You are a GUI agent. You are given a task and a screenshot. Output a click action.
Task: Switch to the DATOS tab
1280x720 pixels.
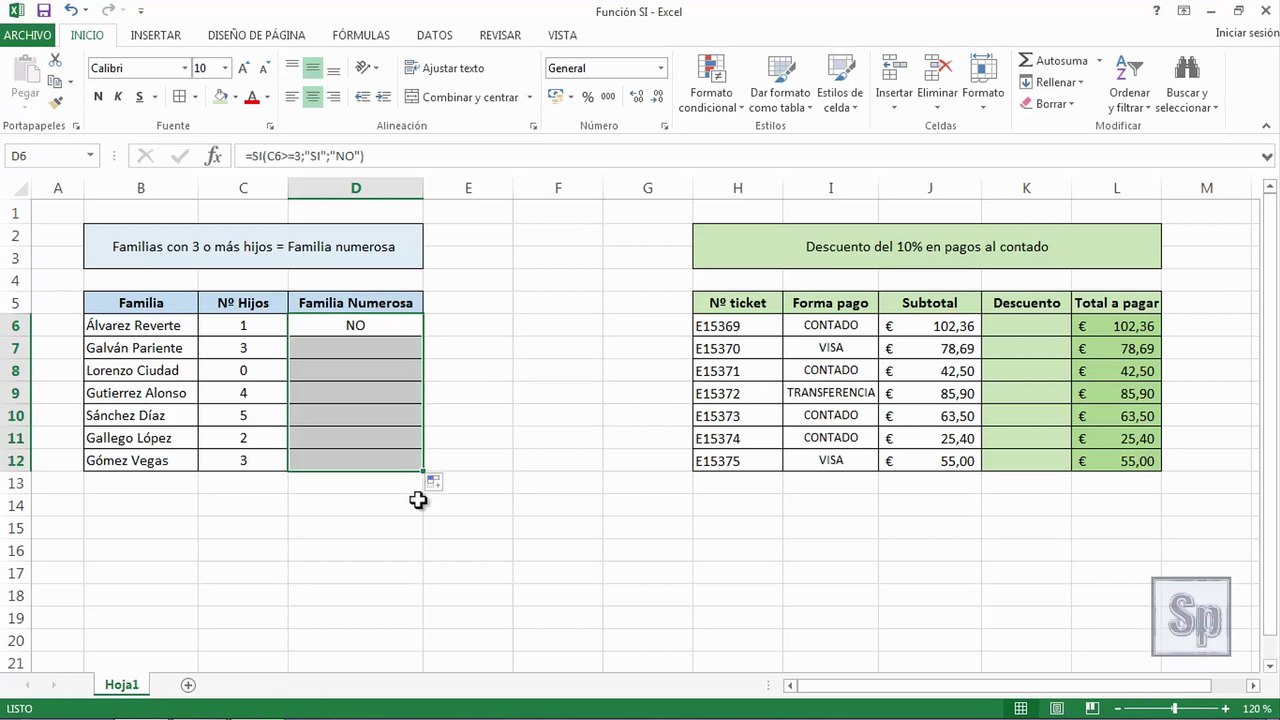(x=435, y=35)
